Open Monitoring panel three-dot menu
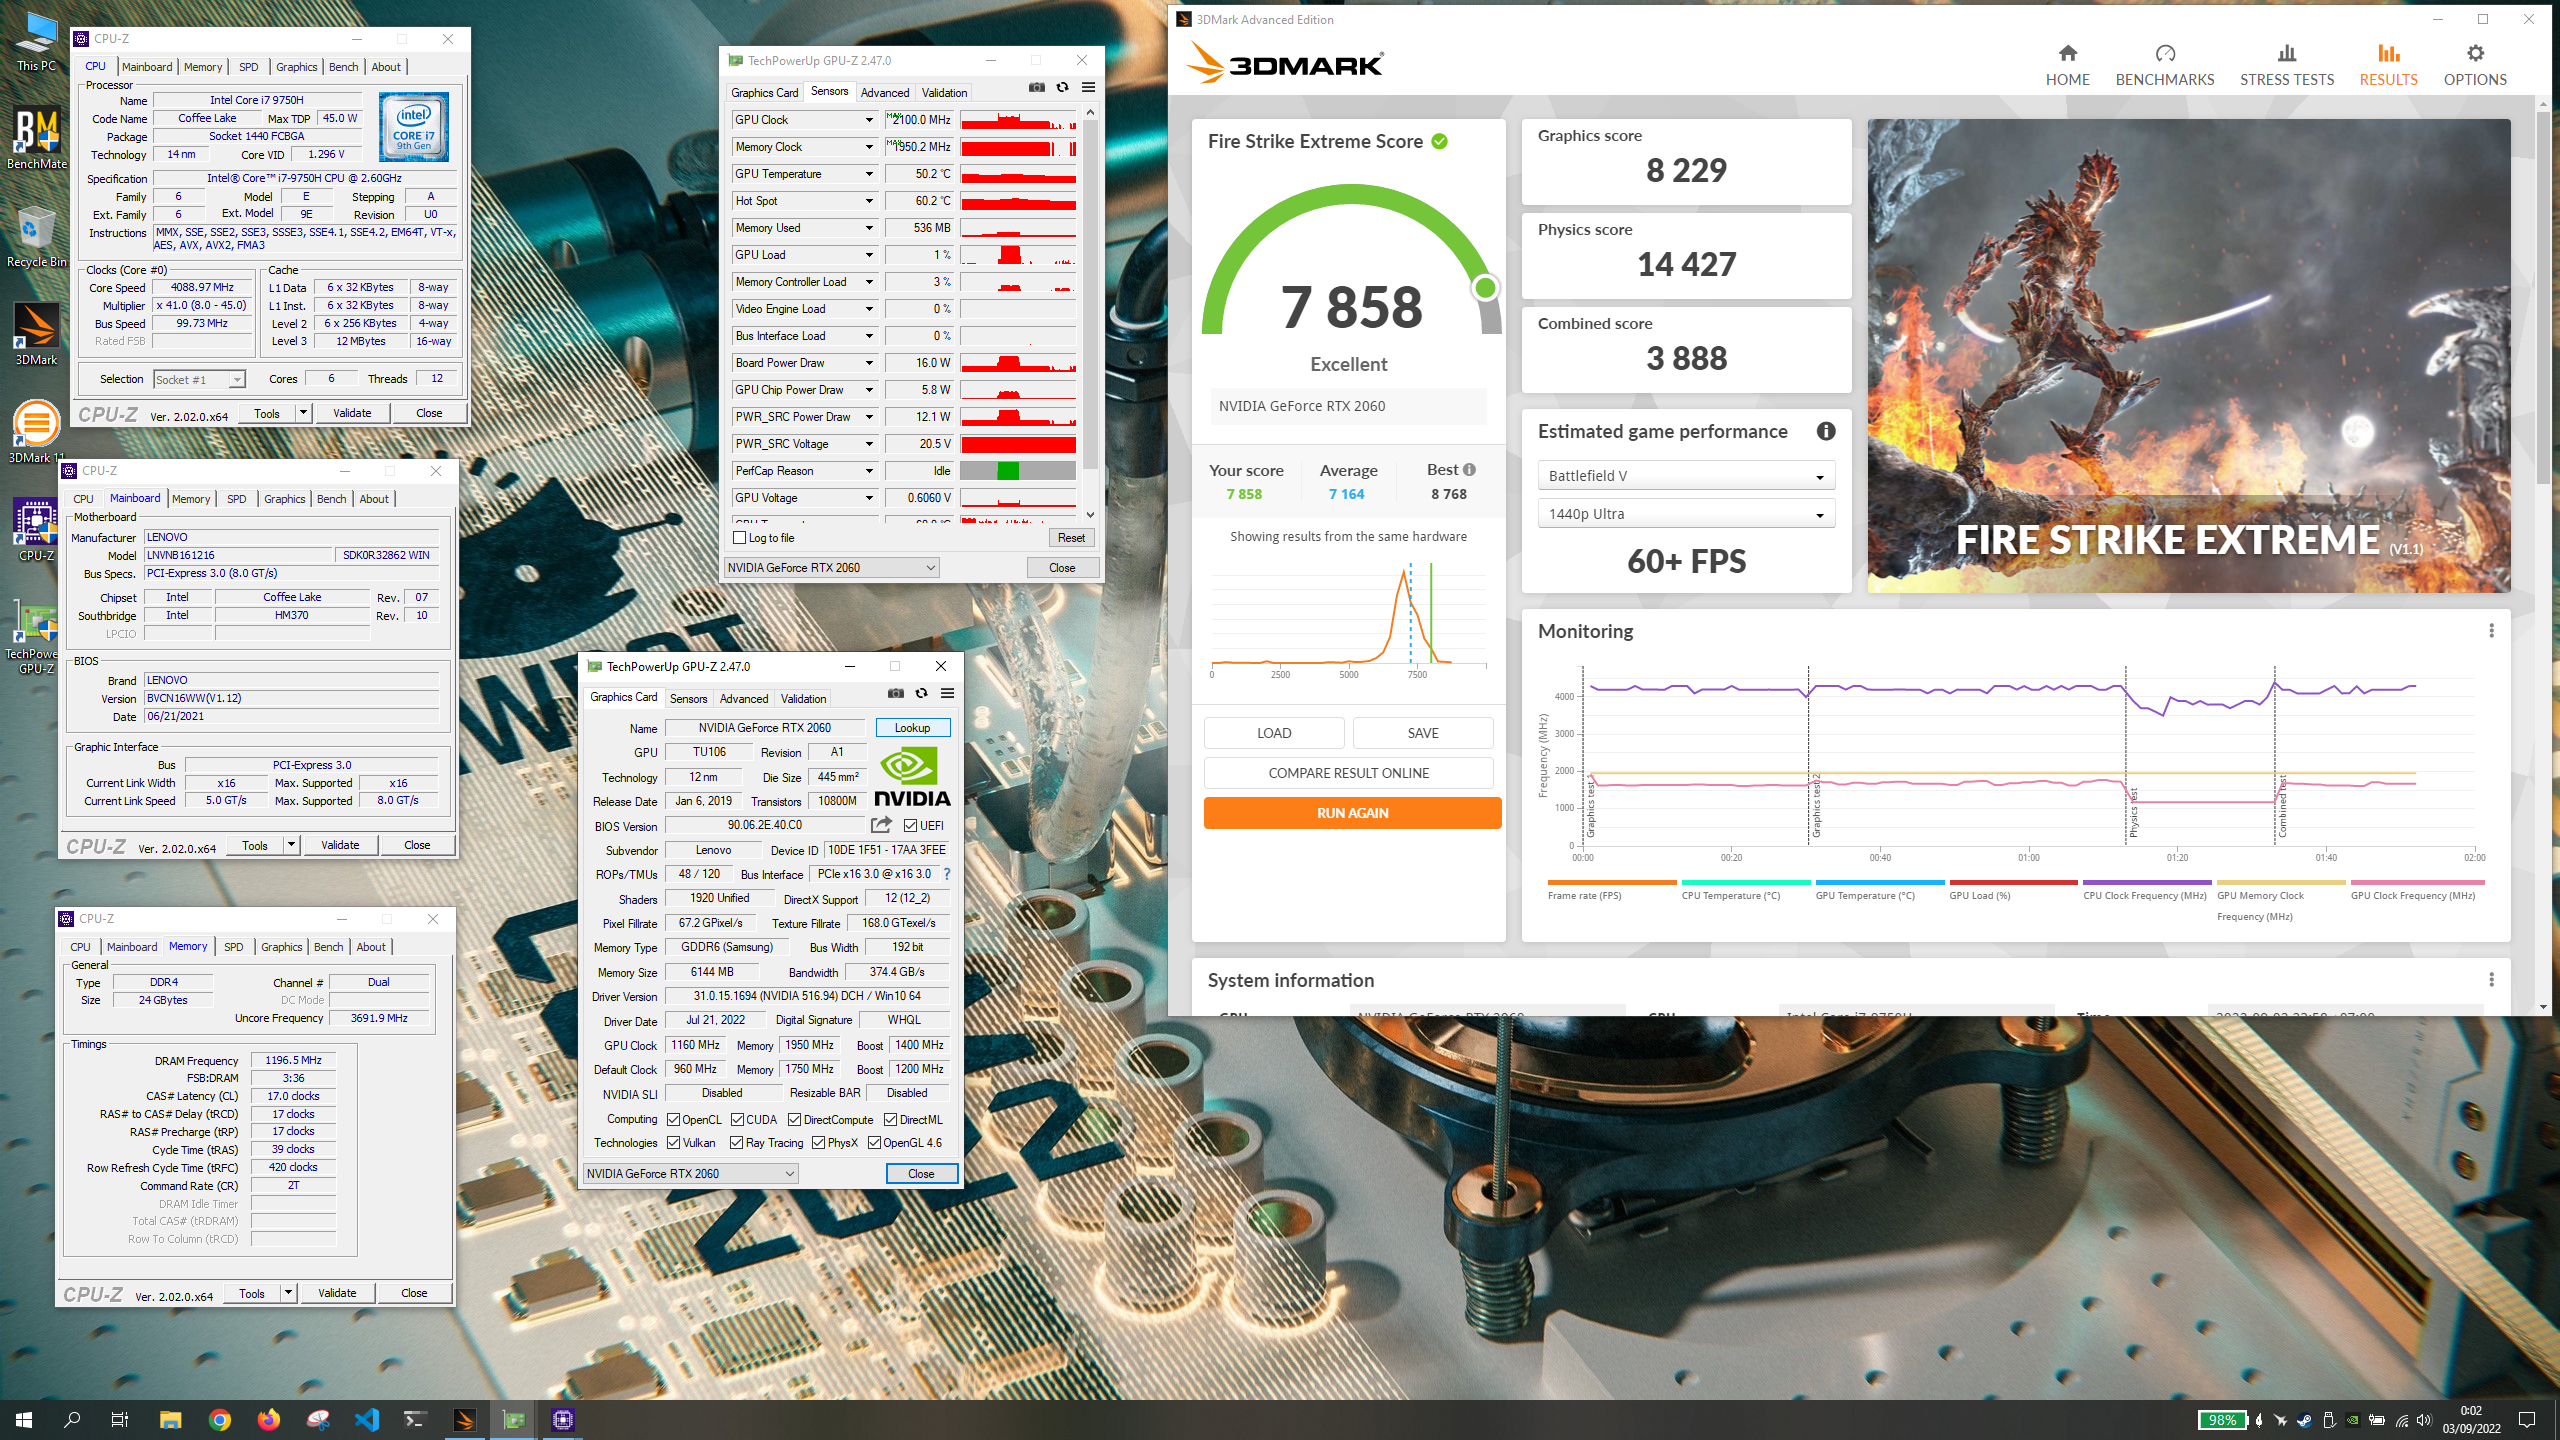2560x1440 pixels. click(x=2491, y=631)
